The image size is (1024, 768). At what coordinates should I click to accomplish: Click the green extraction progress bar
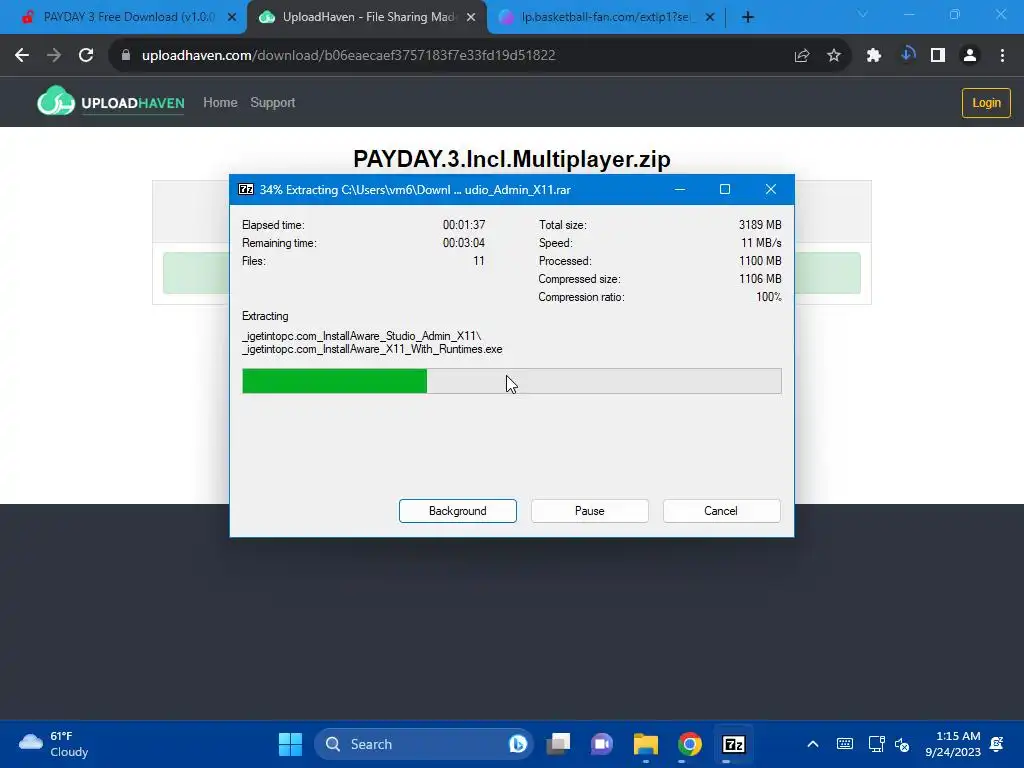[x=511, y=381]
